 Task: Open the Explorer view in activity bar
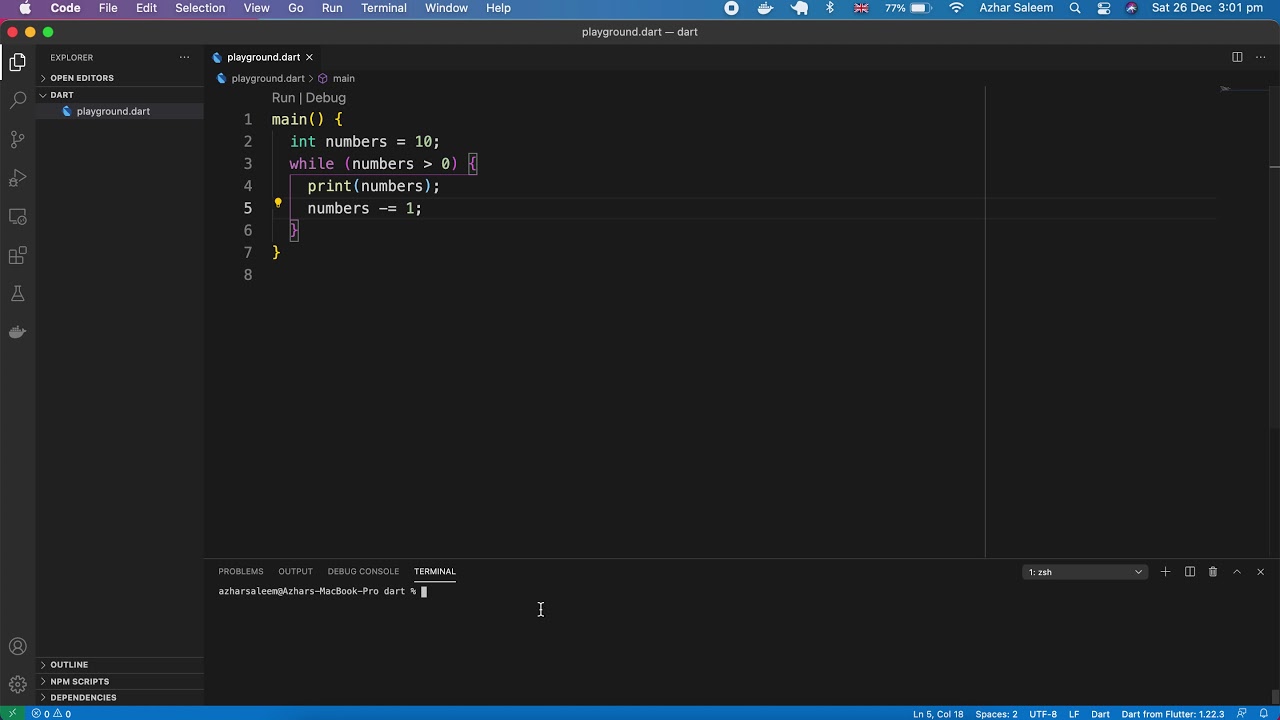[17, 63]
